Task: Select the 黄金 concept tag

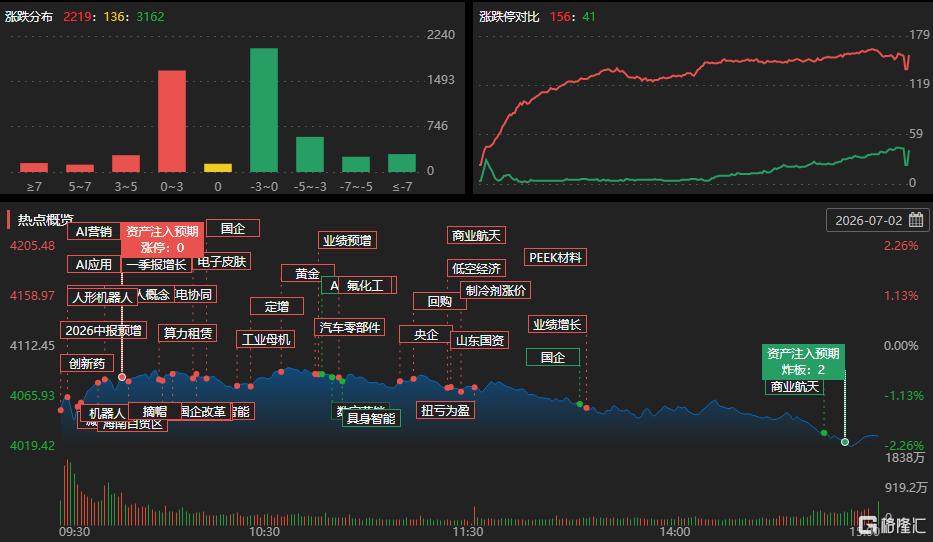Action: [308, 273]
